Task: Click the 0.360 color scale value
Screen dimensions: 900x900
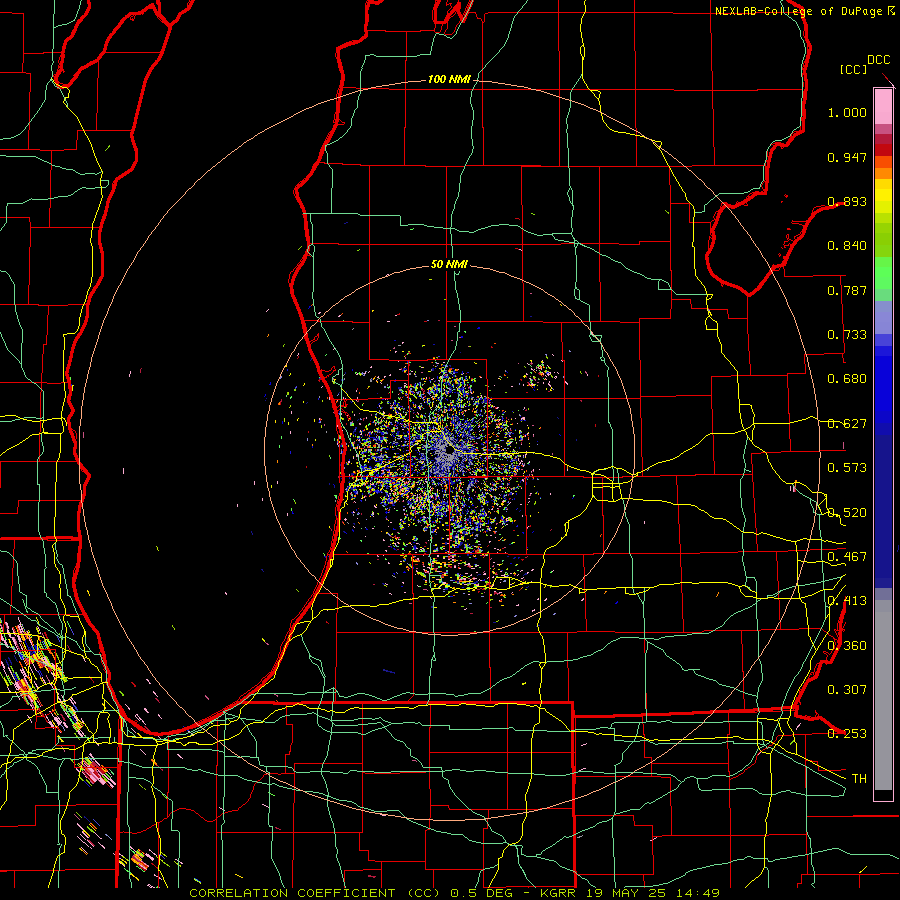Action: pyautogui.click(x=847, y=646)
